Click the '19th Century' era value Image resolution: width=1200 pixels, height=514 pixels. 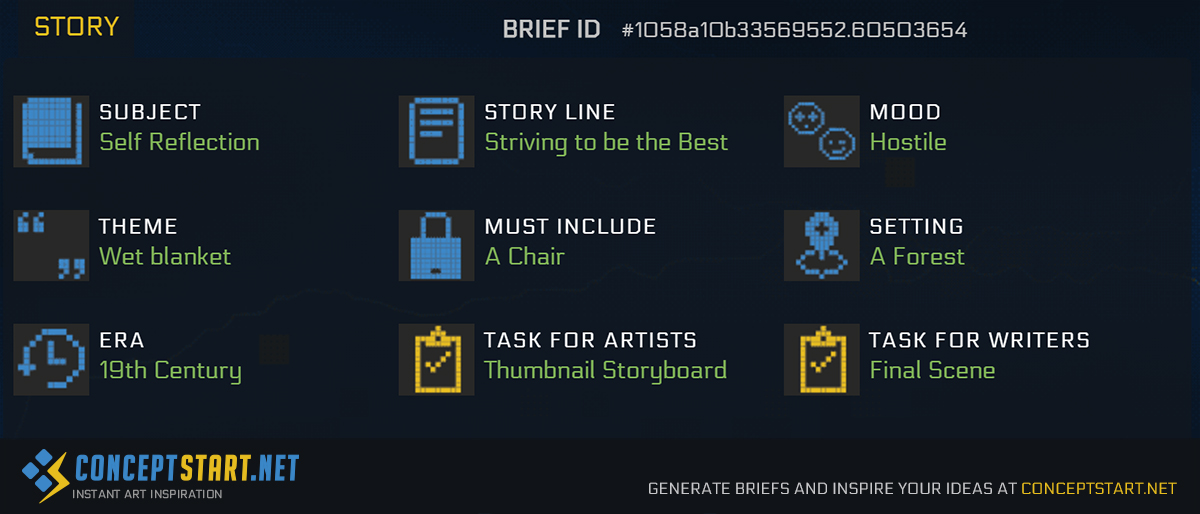(171, 371)
